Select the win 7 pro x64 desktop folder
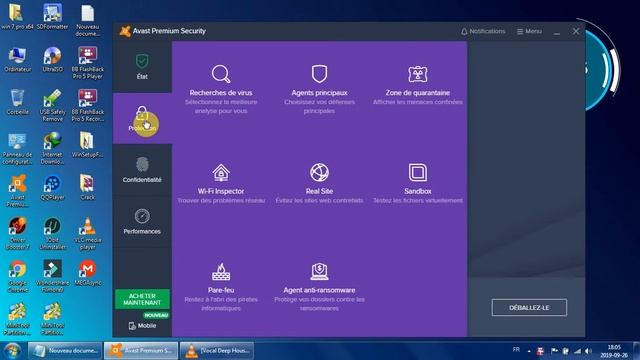The height and width of the screenshot is (360, 640). tap(17, 17)
